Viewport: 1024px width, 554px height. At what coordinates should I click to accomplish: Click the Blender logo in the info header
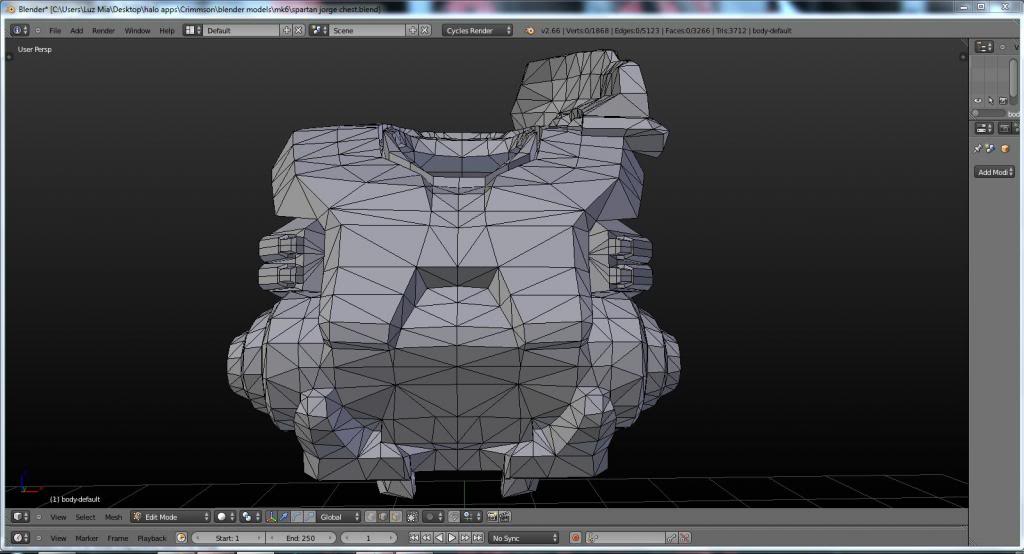pyautogui.click(x=530, y=30)
